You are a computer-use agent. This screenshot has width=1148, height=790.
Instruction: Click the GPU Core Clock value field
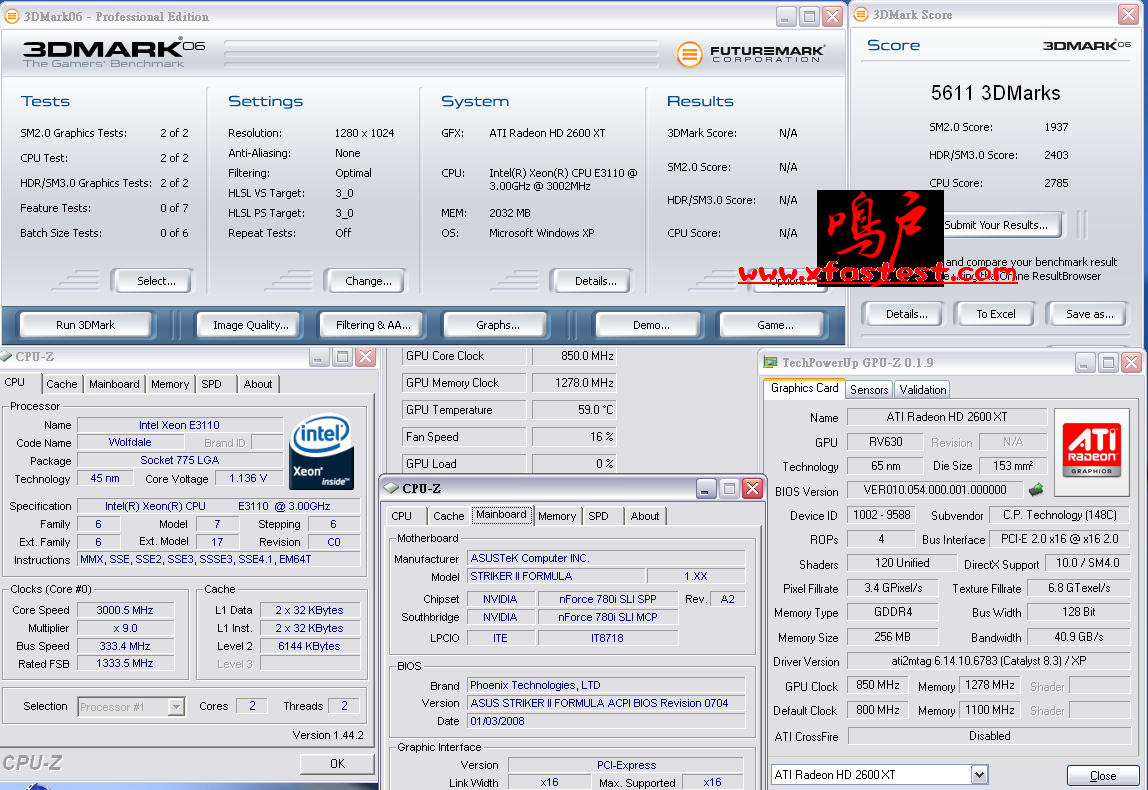573,356
